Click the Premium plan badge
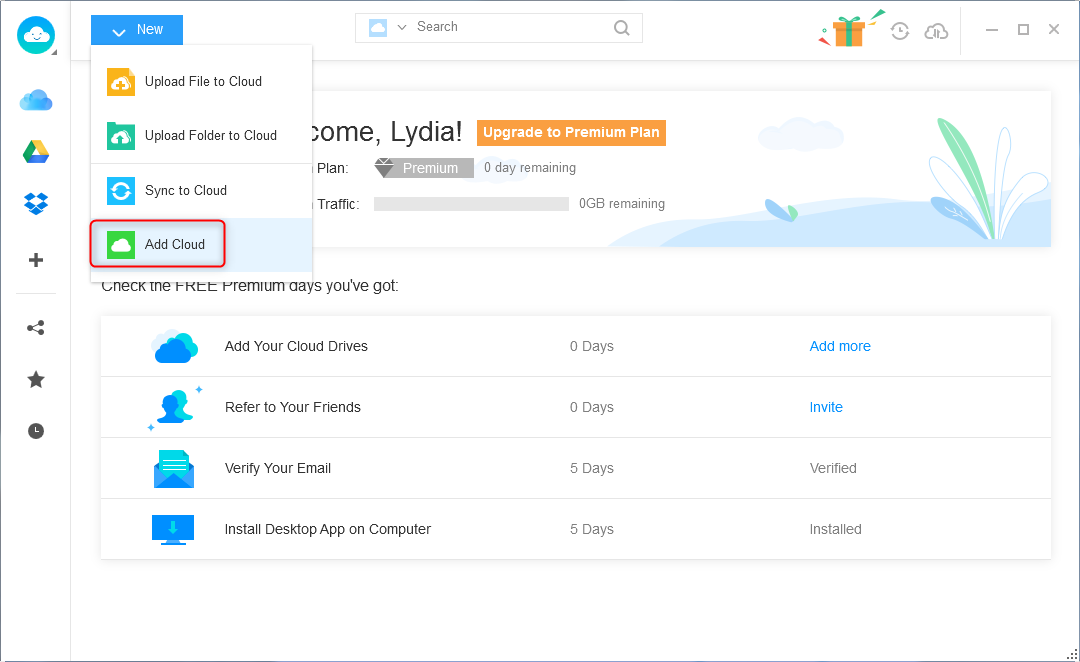The height and width of the screenshot is (662, 1080). coord(424,167)
